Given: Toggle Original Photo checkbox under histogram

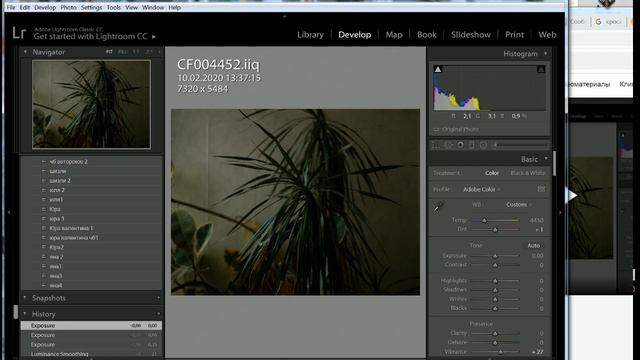Looking at the screenshot, I should (x=436, y=129).
